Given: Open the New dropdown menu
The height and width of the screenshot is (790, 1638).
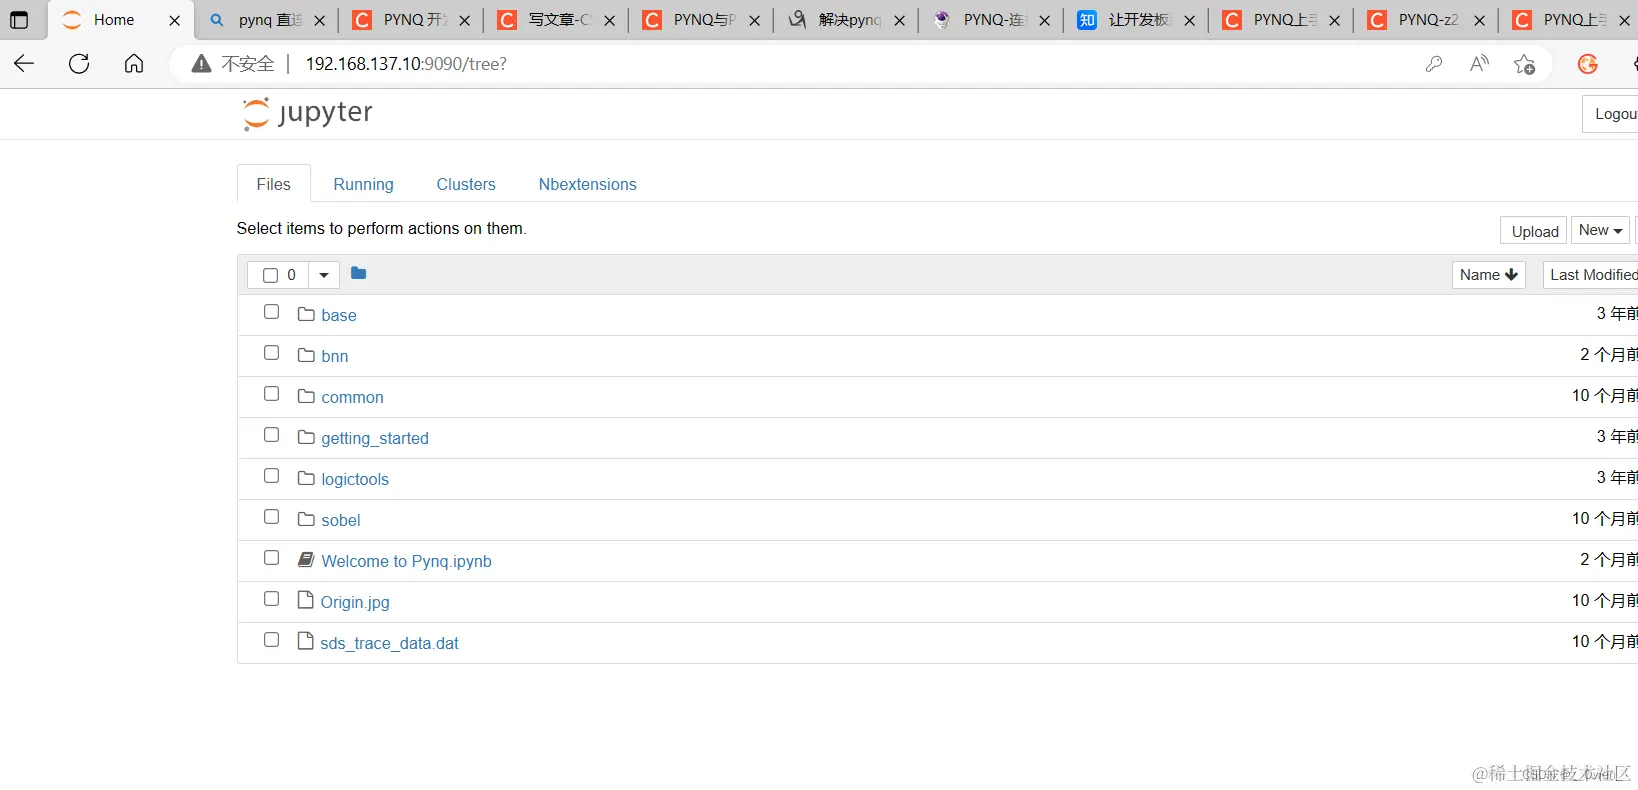Looking at the screenshot, I should click(1600, 230).
